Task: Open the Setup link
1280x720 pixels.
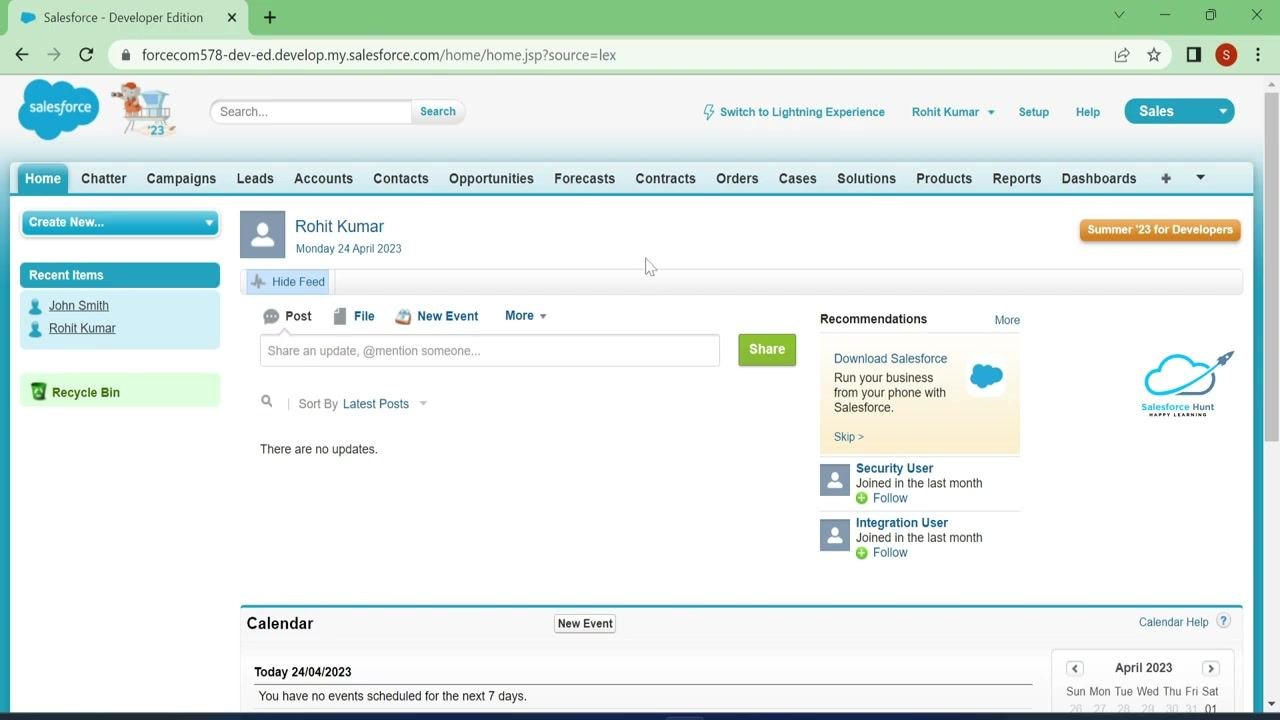Action: pyautogui.click(x=1034, y=112)
